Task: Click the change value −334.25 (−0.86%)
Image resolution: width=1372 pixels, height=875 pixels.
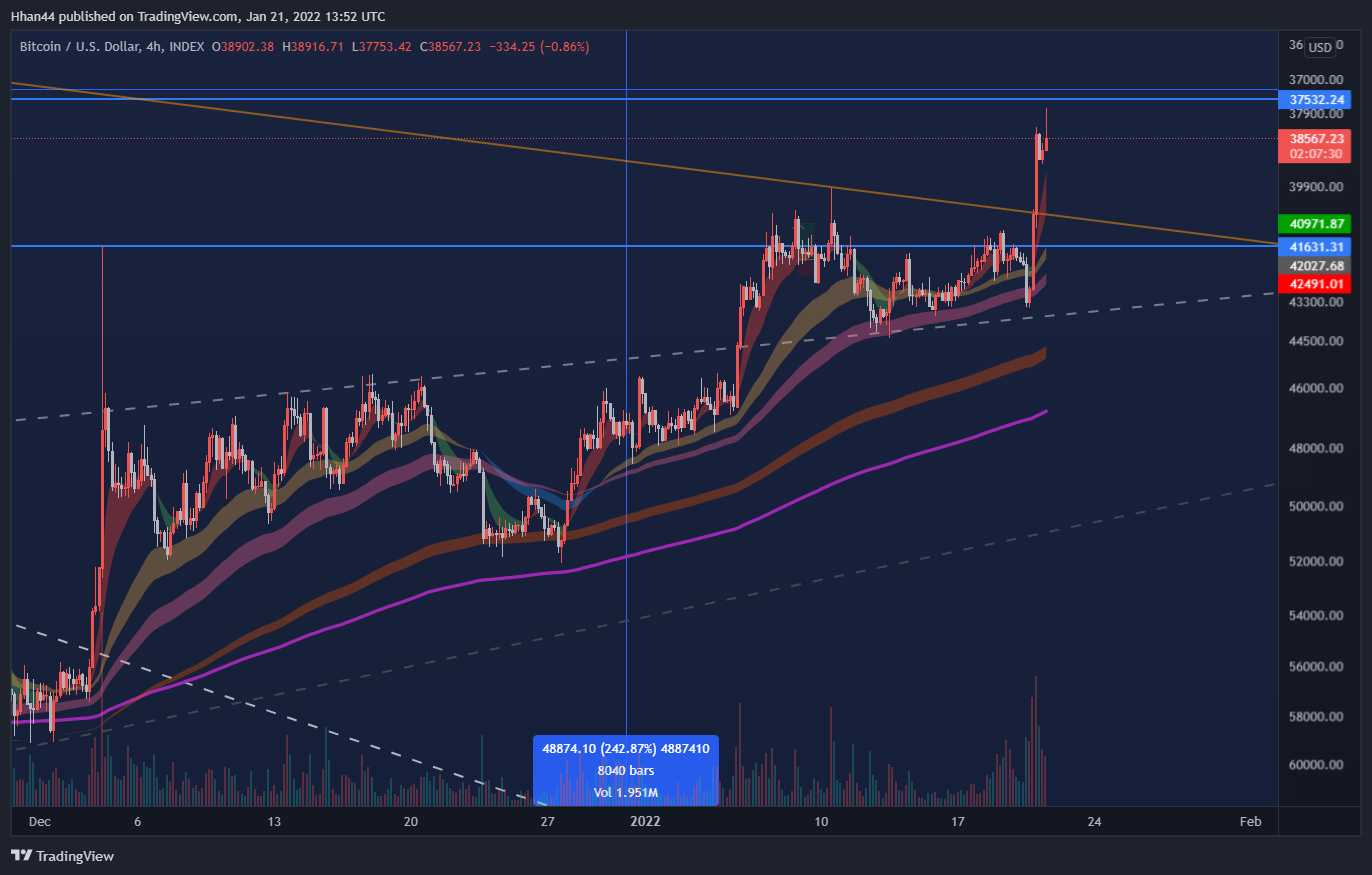Action: [x=540, y=47]
